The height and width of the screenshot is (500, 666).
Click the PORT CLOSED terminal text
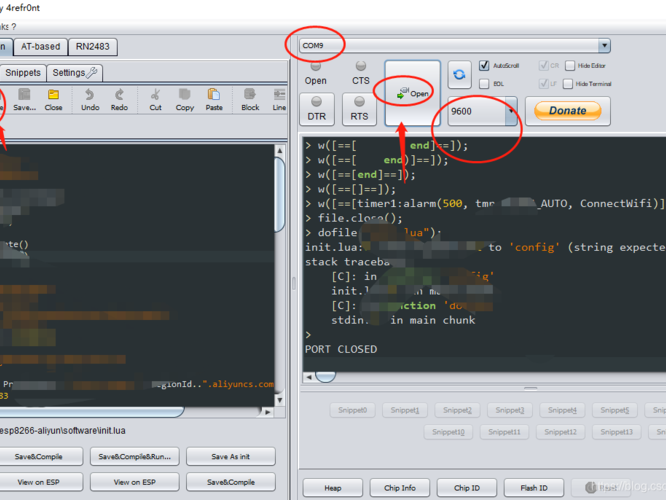click(x=341, y=349)
